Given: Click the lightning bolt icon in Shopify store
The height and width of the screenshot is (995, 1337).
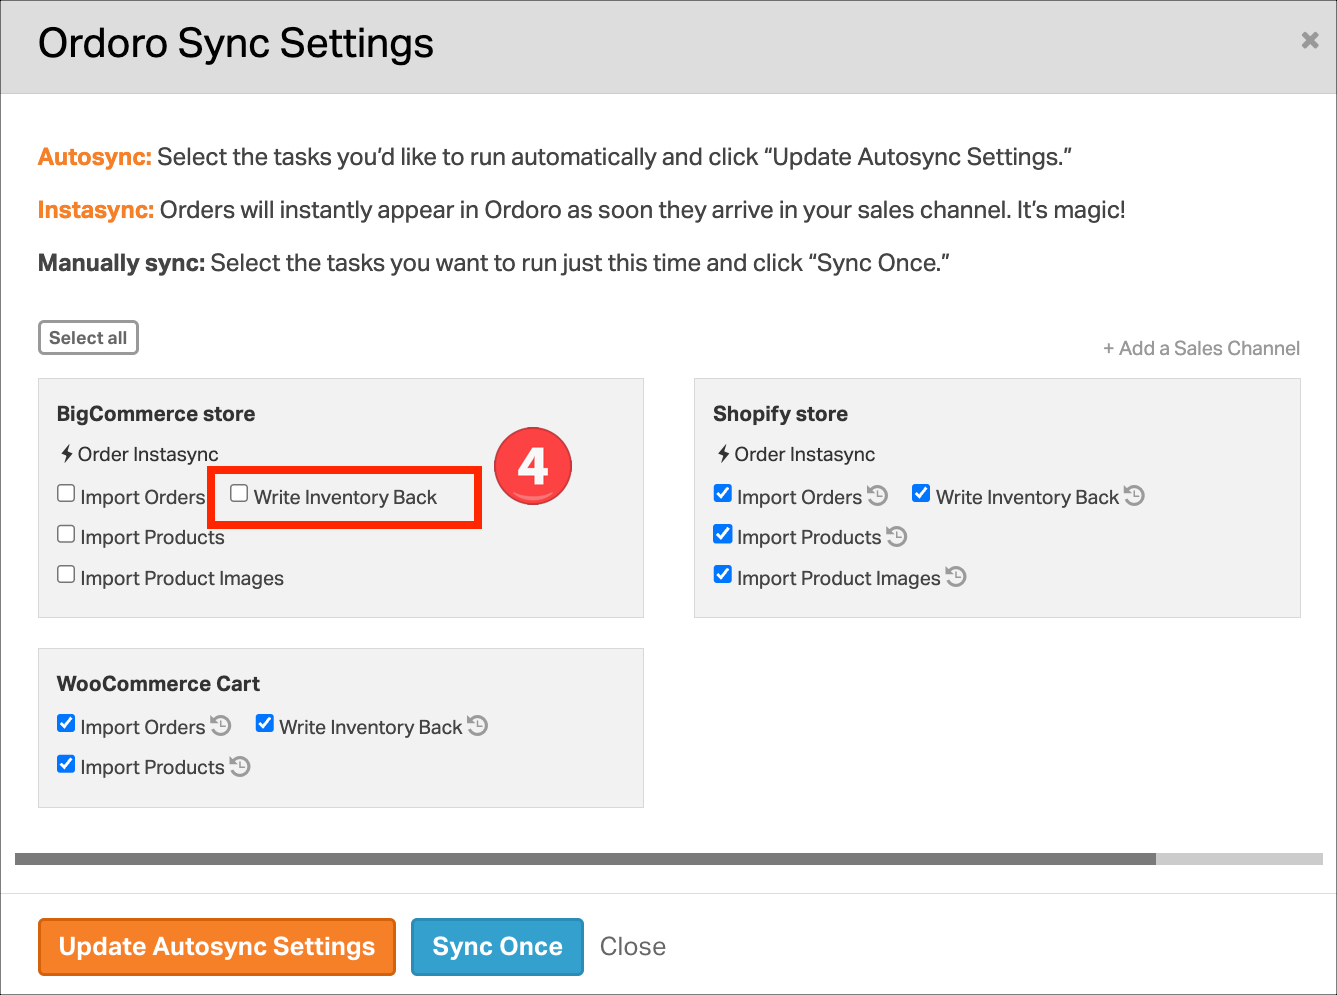Looking at the screenshot, I should 723,454.
